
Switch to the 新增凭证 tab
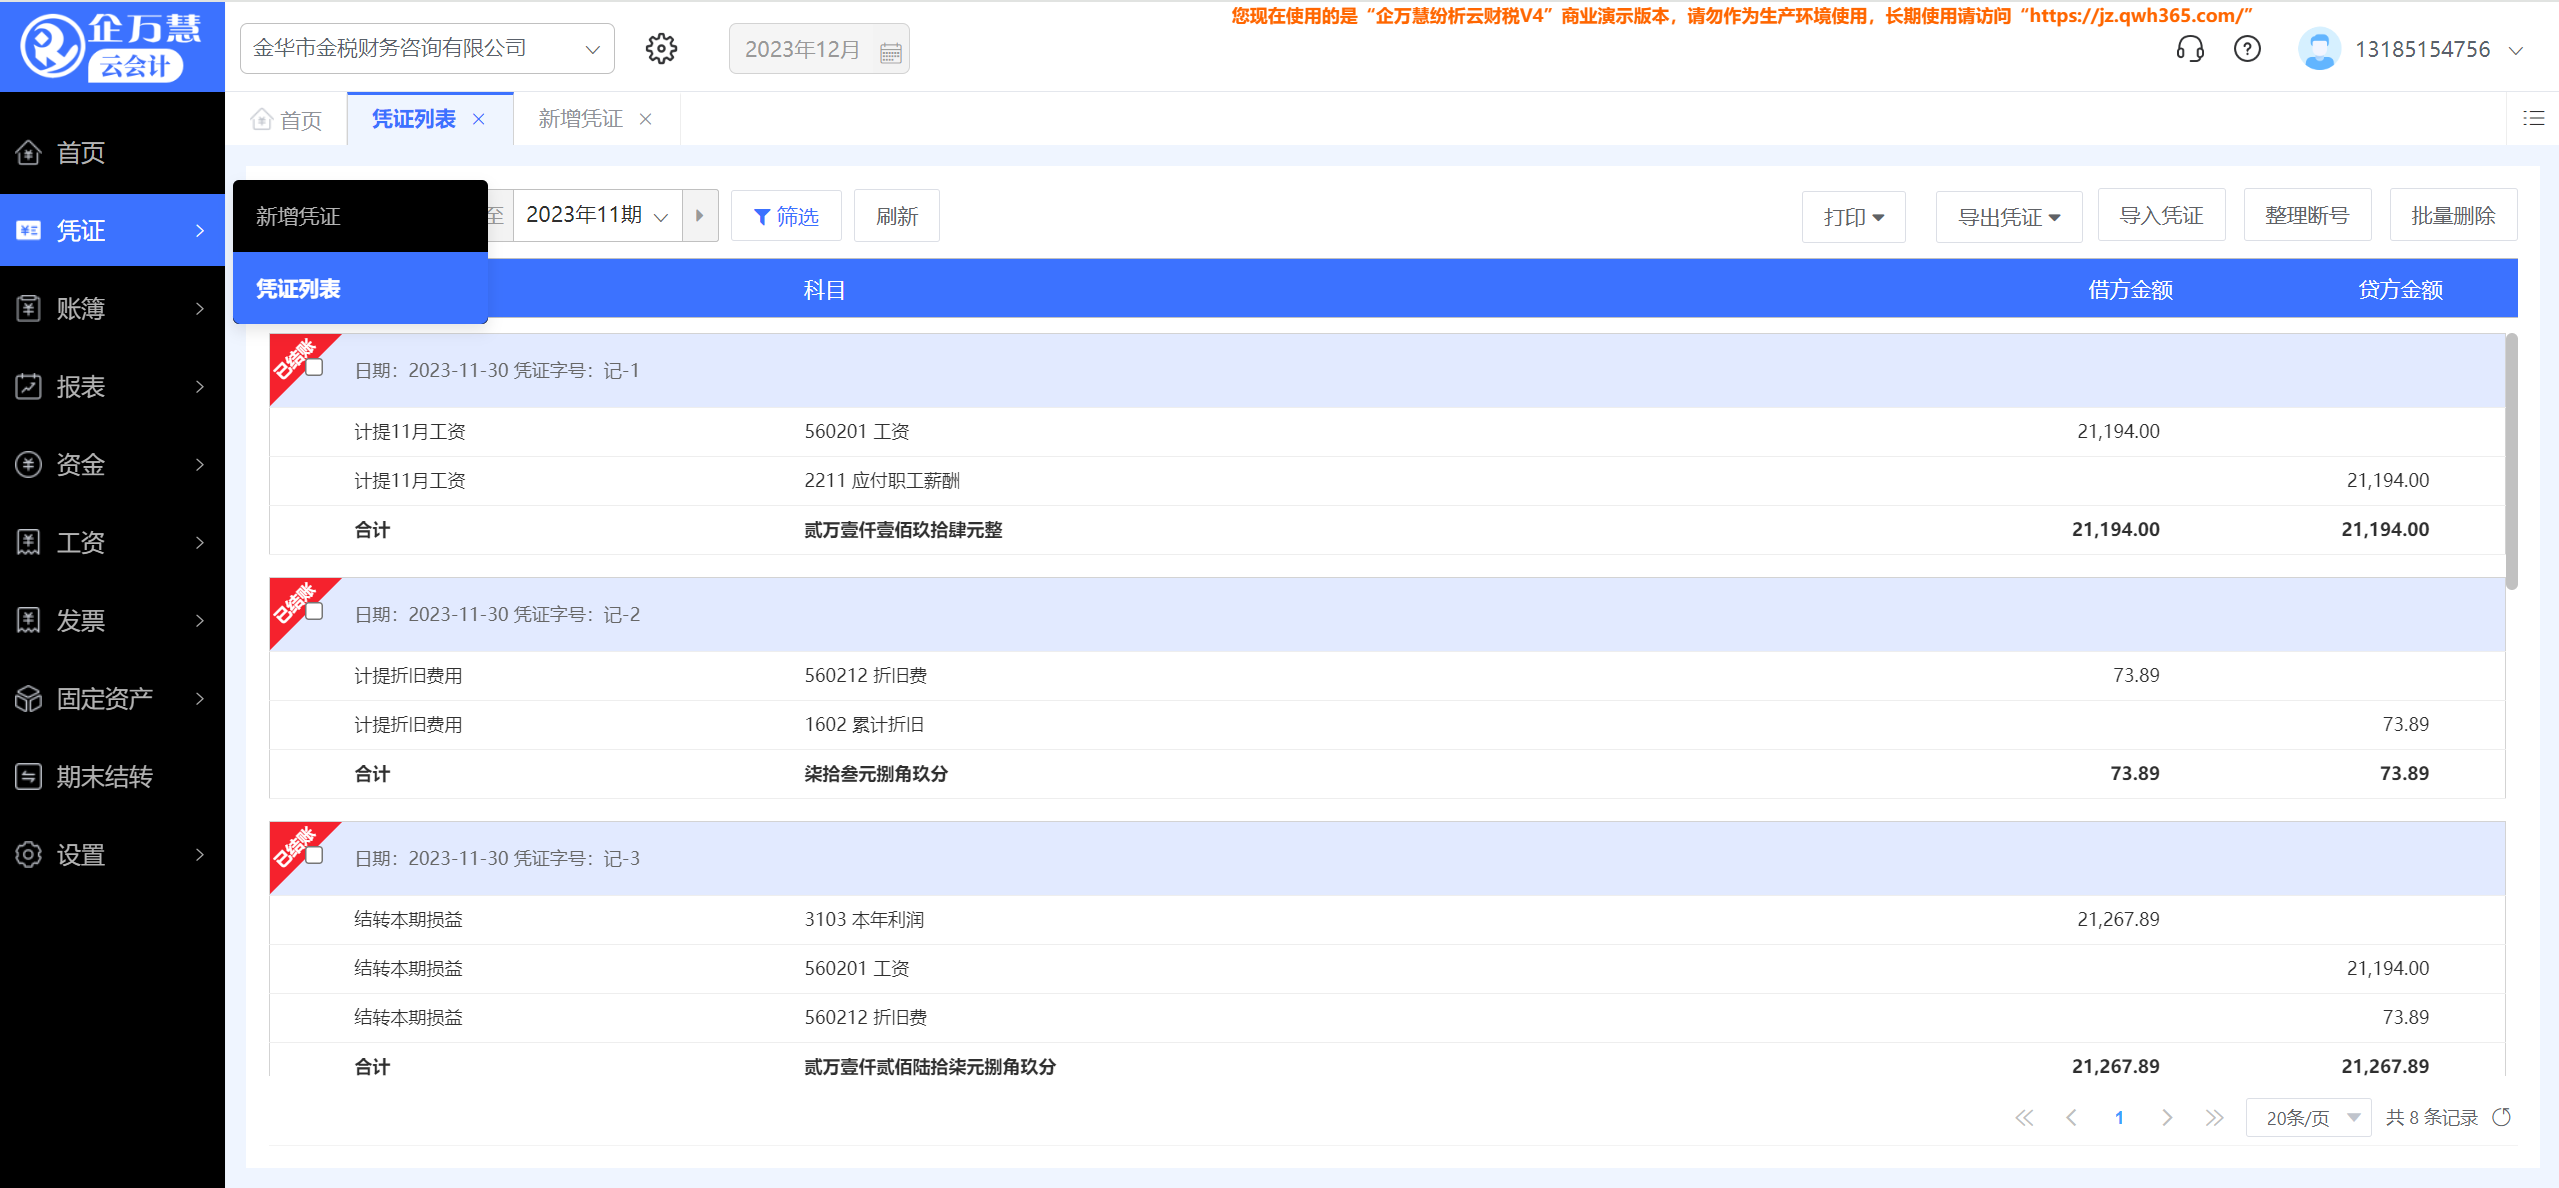pos(580,118)
